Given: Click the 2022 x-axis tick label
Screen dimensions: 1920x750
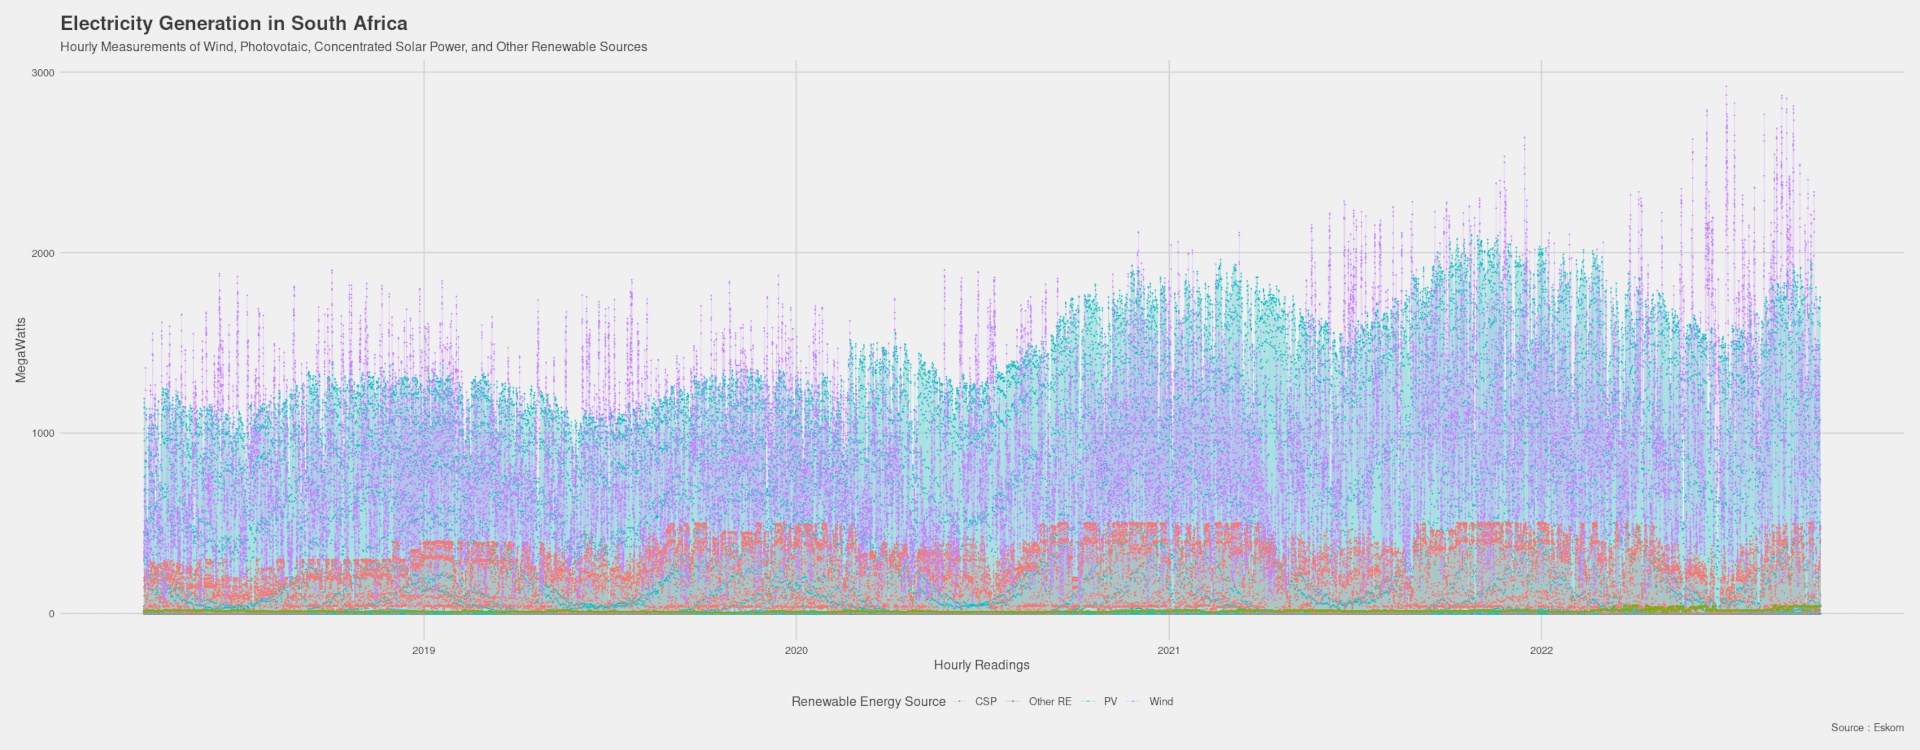Looking at the screenshot, I should 1541,651.
